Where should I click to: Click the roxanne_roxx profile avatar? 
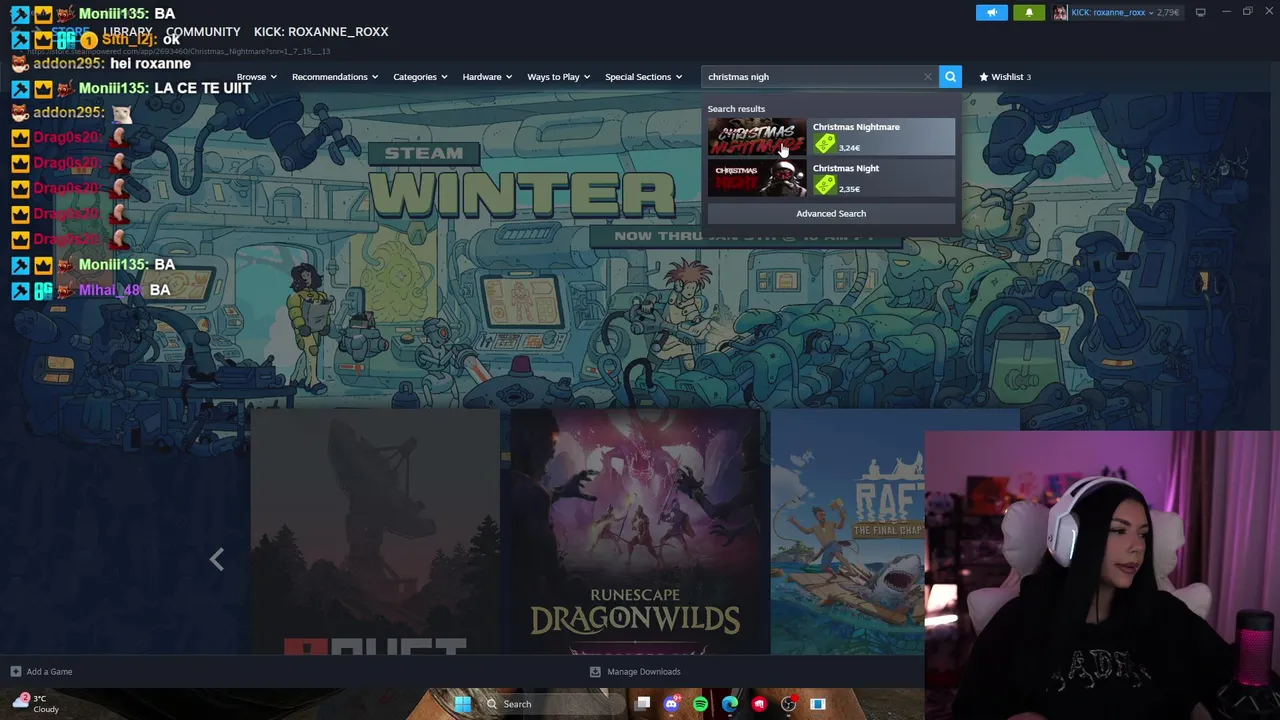pos(1060,12)
